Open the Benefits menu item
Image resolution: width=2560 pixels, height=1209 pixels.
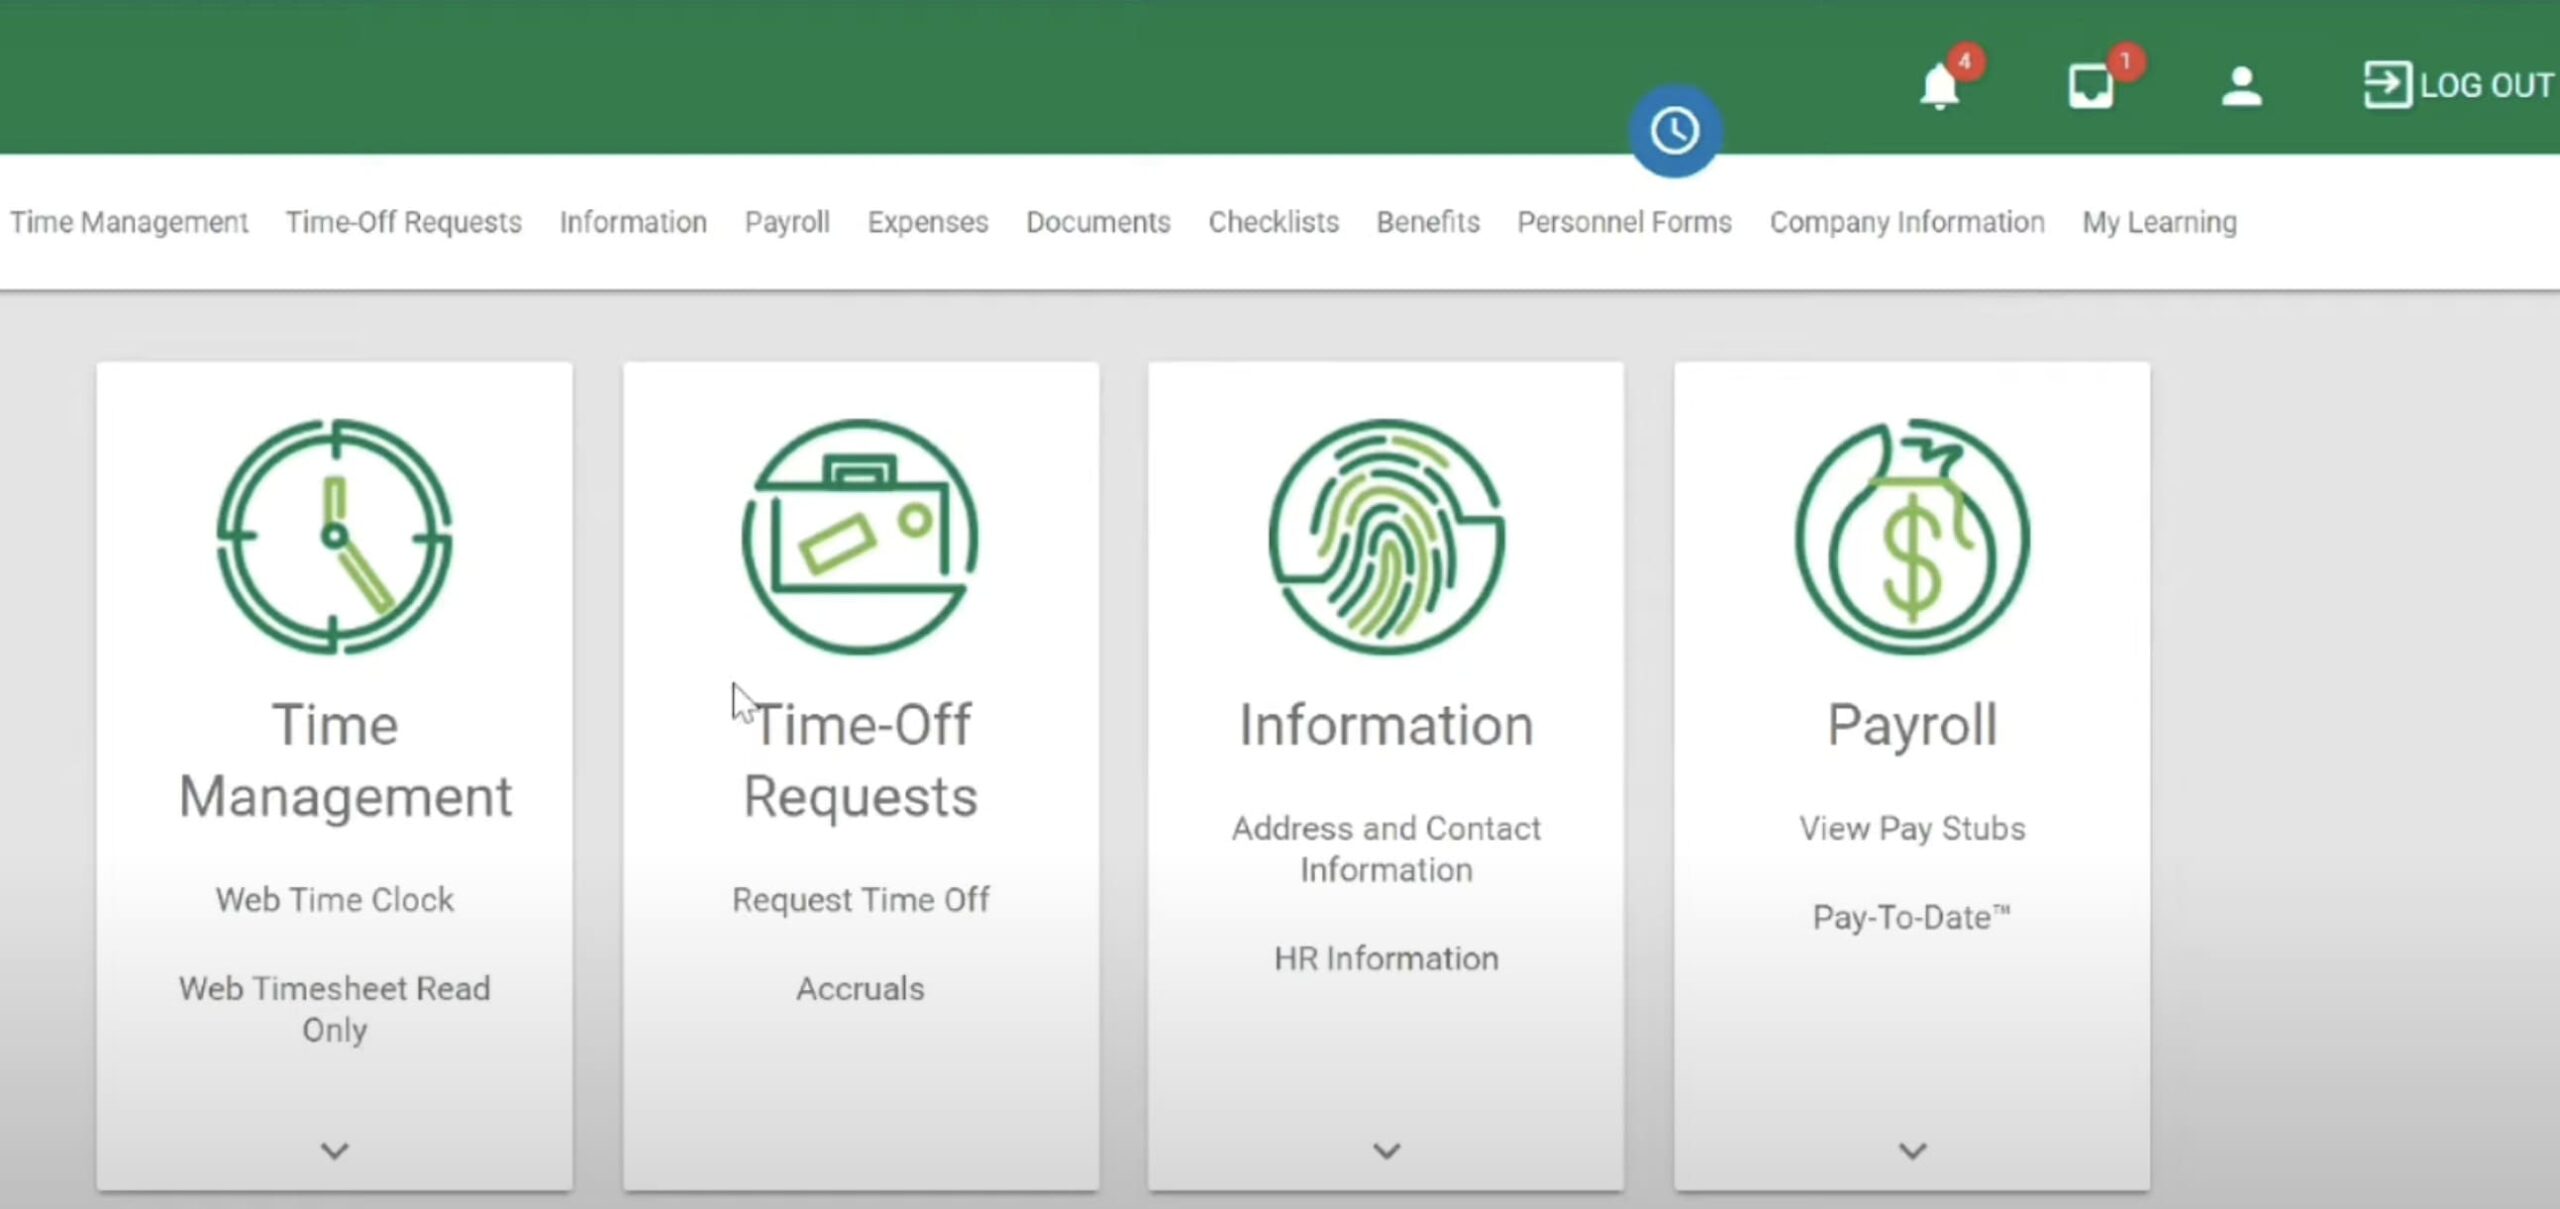[x=1428, y=222]
